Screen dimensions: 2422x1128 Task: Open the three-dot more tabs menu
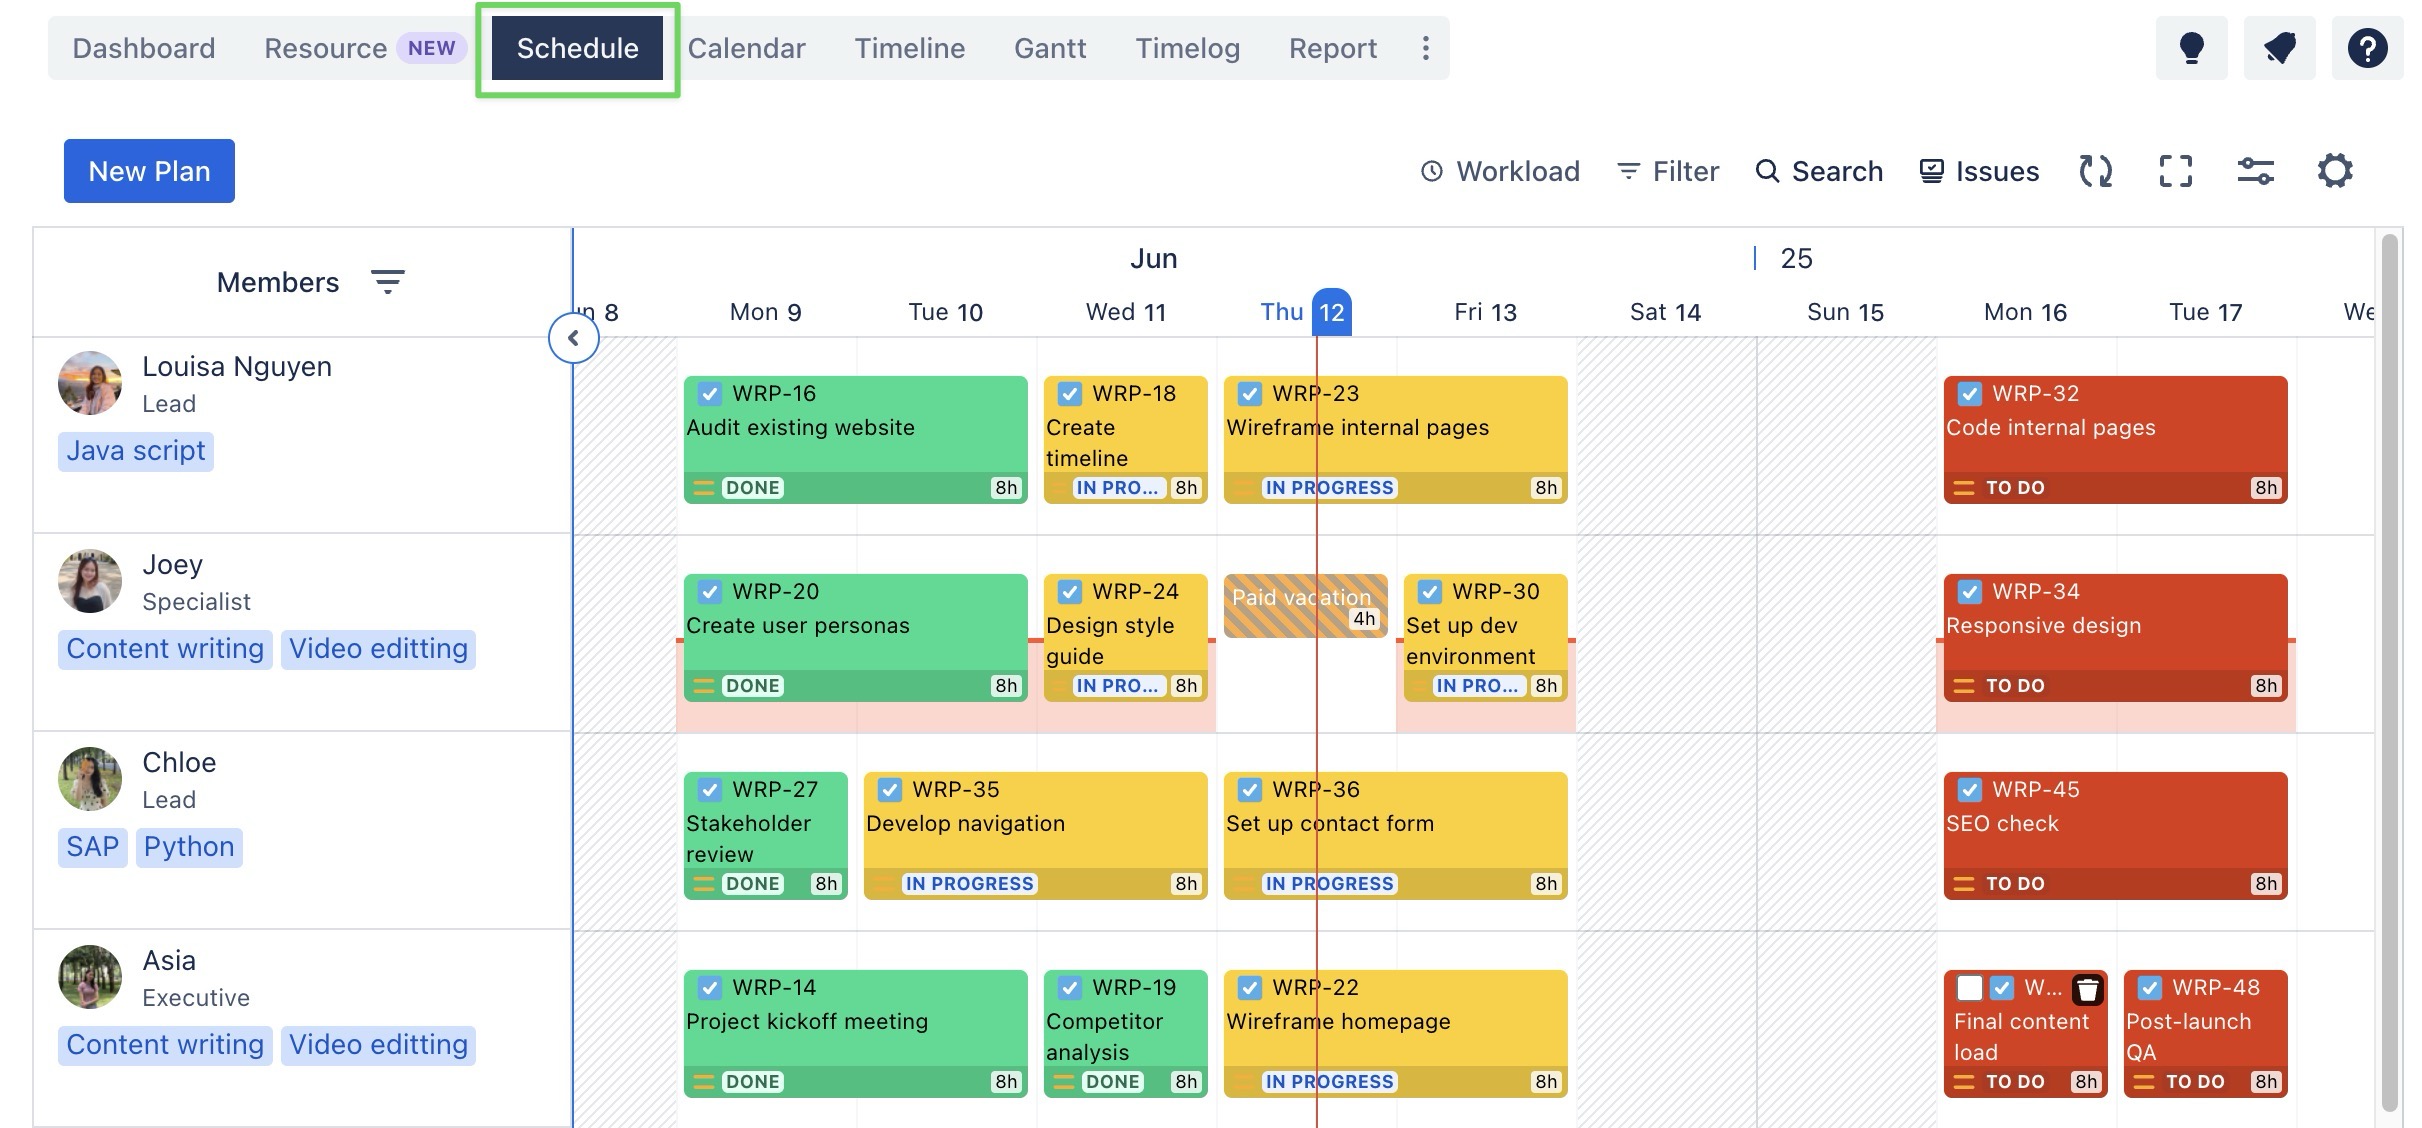pos(1425,48)
